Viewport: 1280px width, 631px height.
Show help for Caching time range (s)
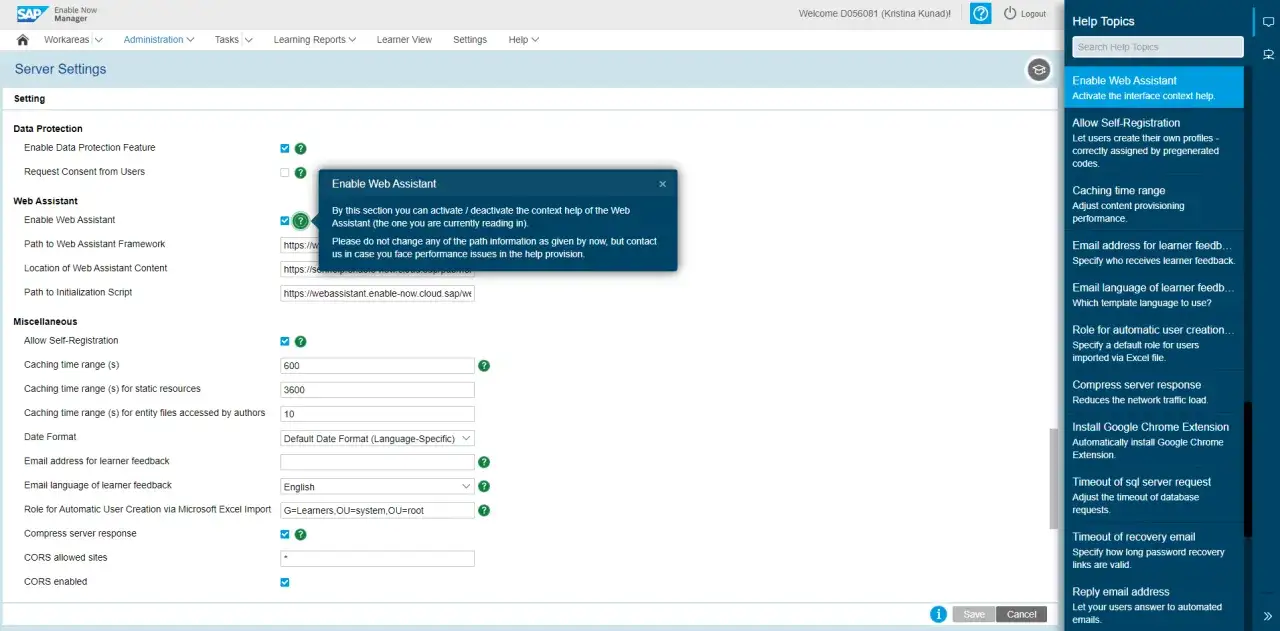tap(484, 365)
